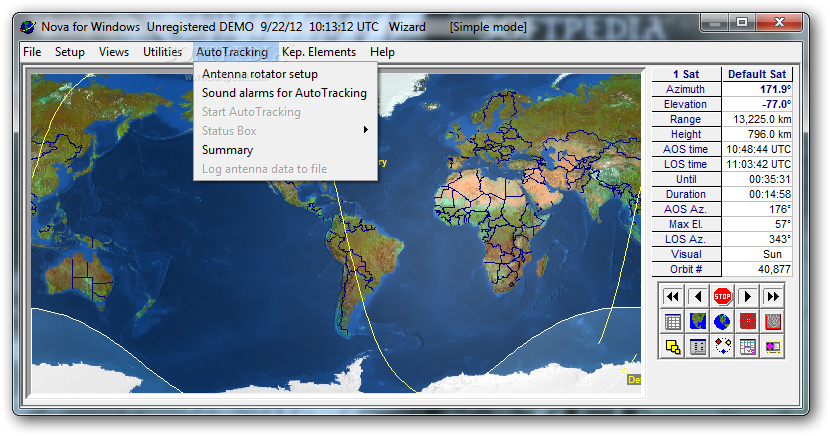The width and height of the screenshot is (830, 436).
Task: Select the round globe view icon
Action: pos(723,321)
